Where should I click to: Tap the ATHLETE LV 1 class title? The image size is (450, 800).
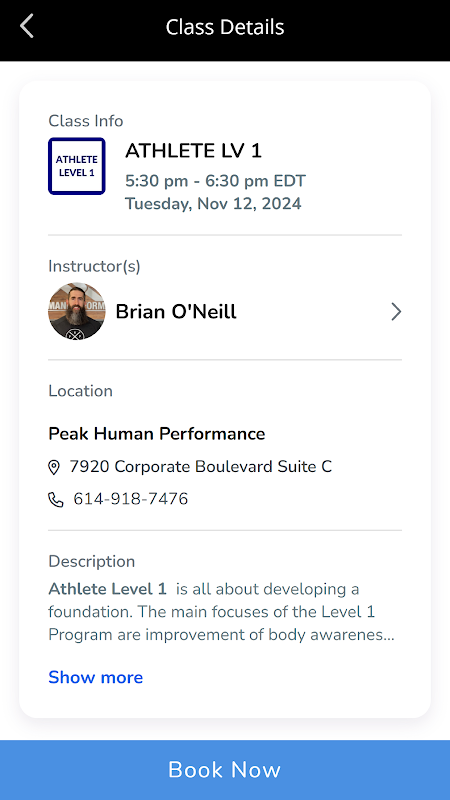[193, 151]
